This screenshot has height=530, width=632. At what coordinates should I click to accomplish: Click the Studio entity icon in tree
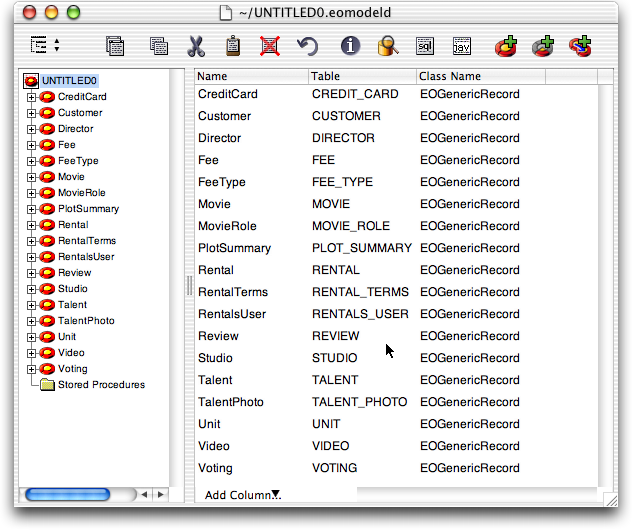coord(47,289)
